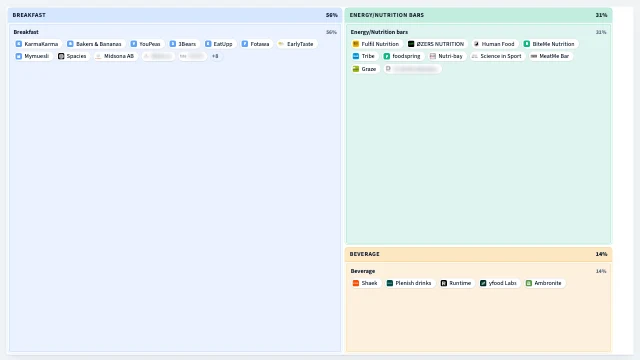This screenshot has width=640, height=360.
Task: Open the yfood Labs chip
Action: pyautogui.click(x=498, y=283)
